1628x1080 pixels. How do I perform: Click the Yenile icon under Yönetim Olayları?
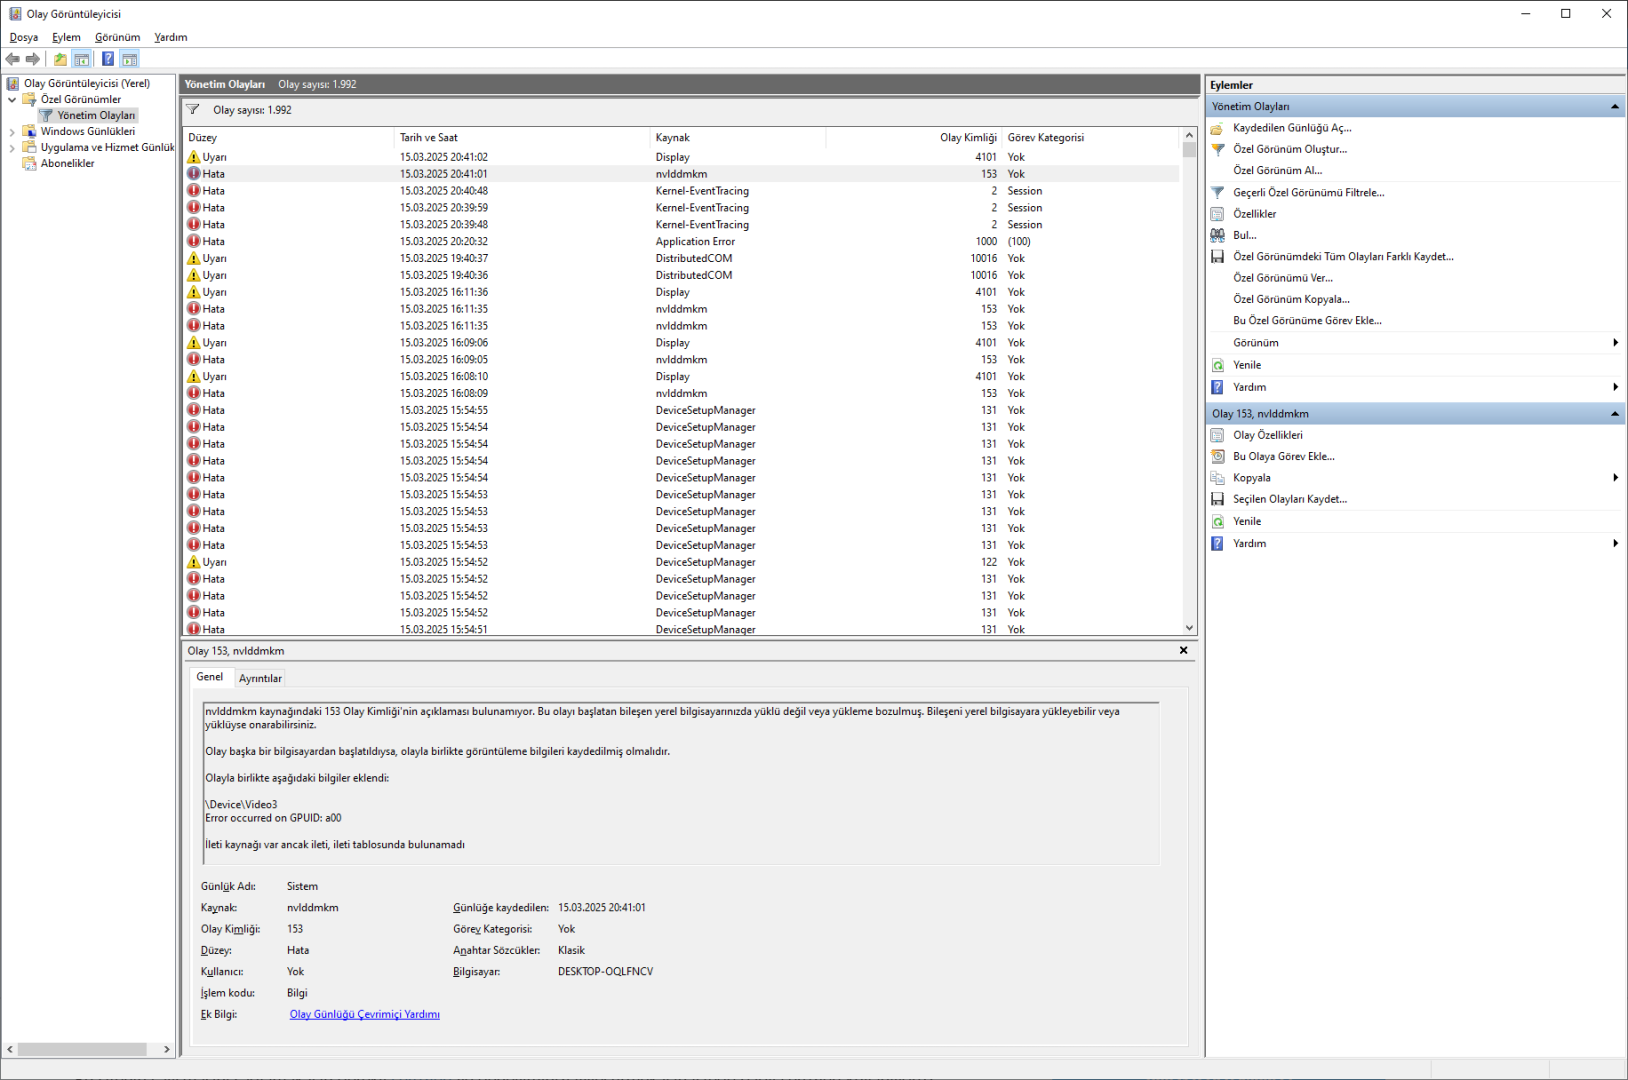1217,365
